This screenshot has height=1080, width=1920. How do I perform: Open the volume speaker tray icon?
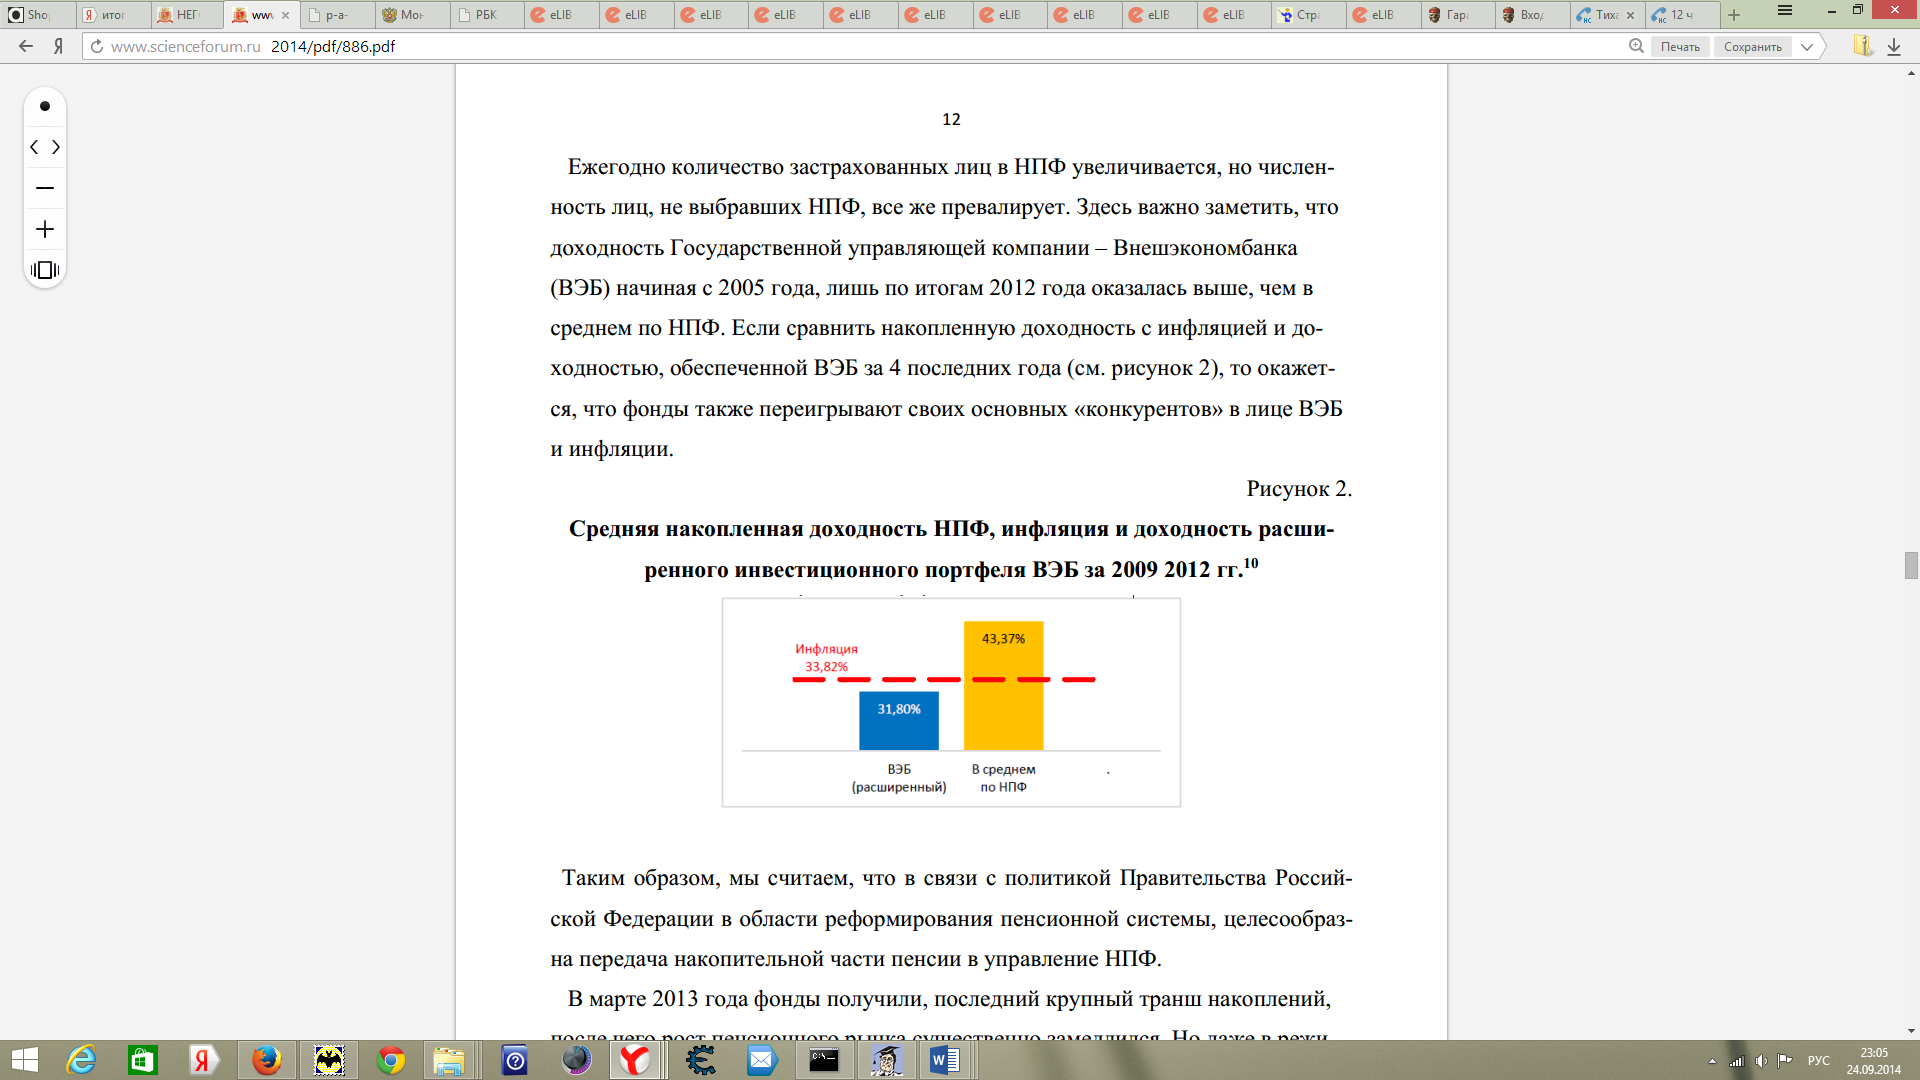pyautogui.click(x=1761, y=1061)
